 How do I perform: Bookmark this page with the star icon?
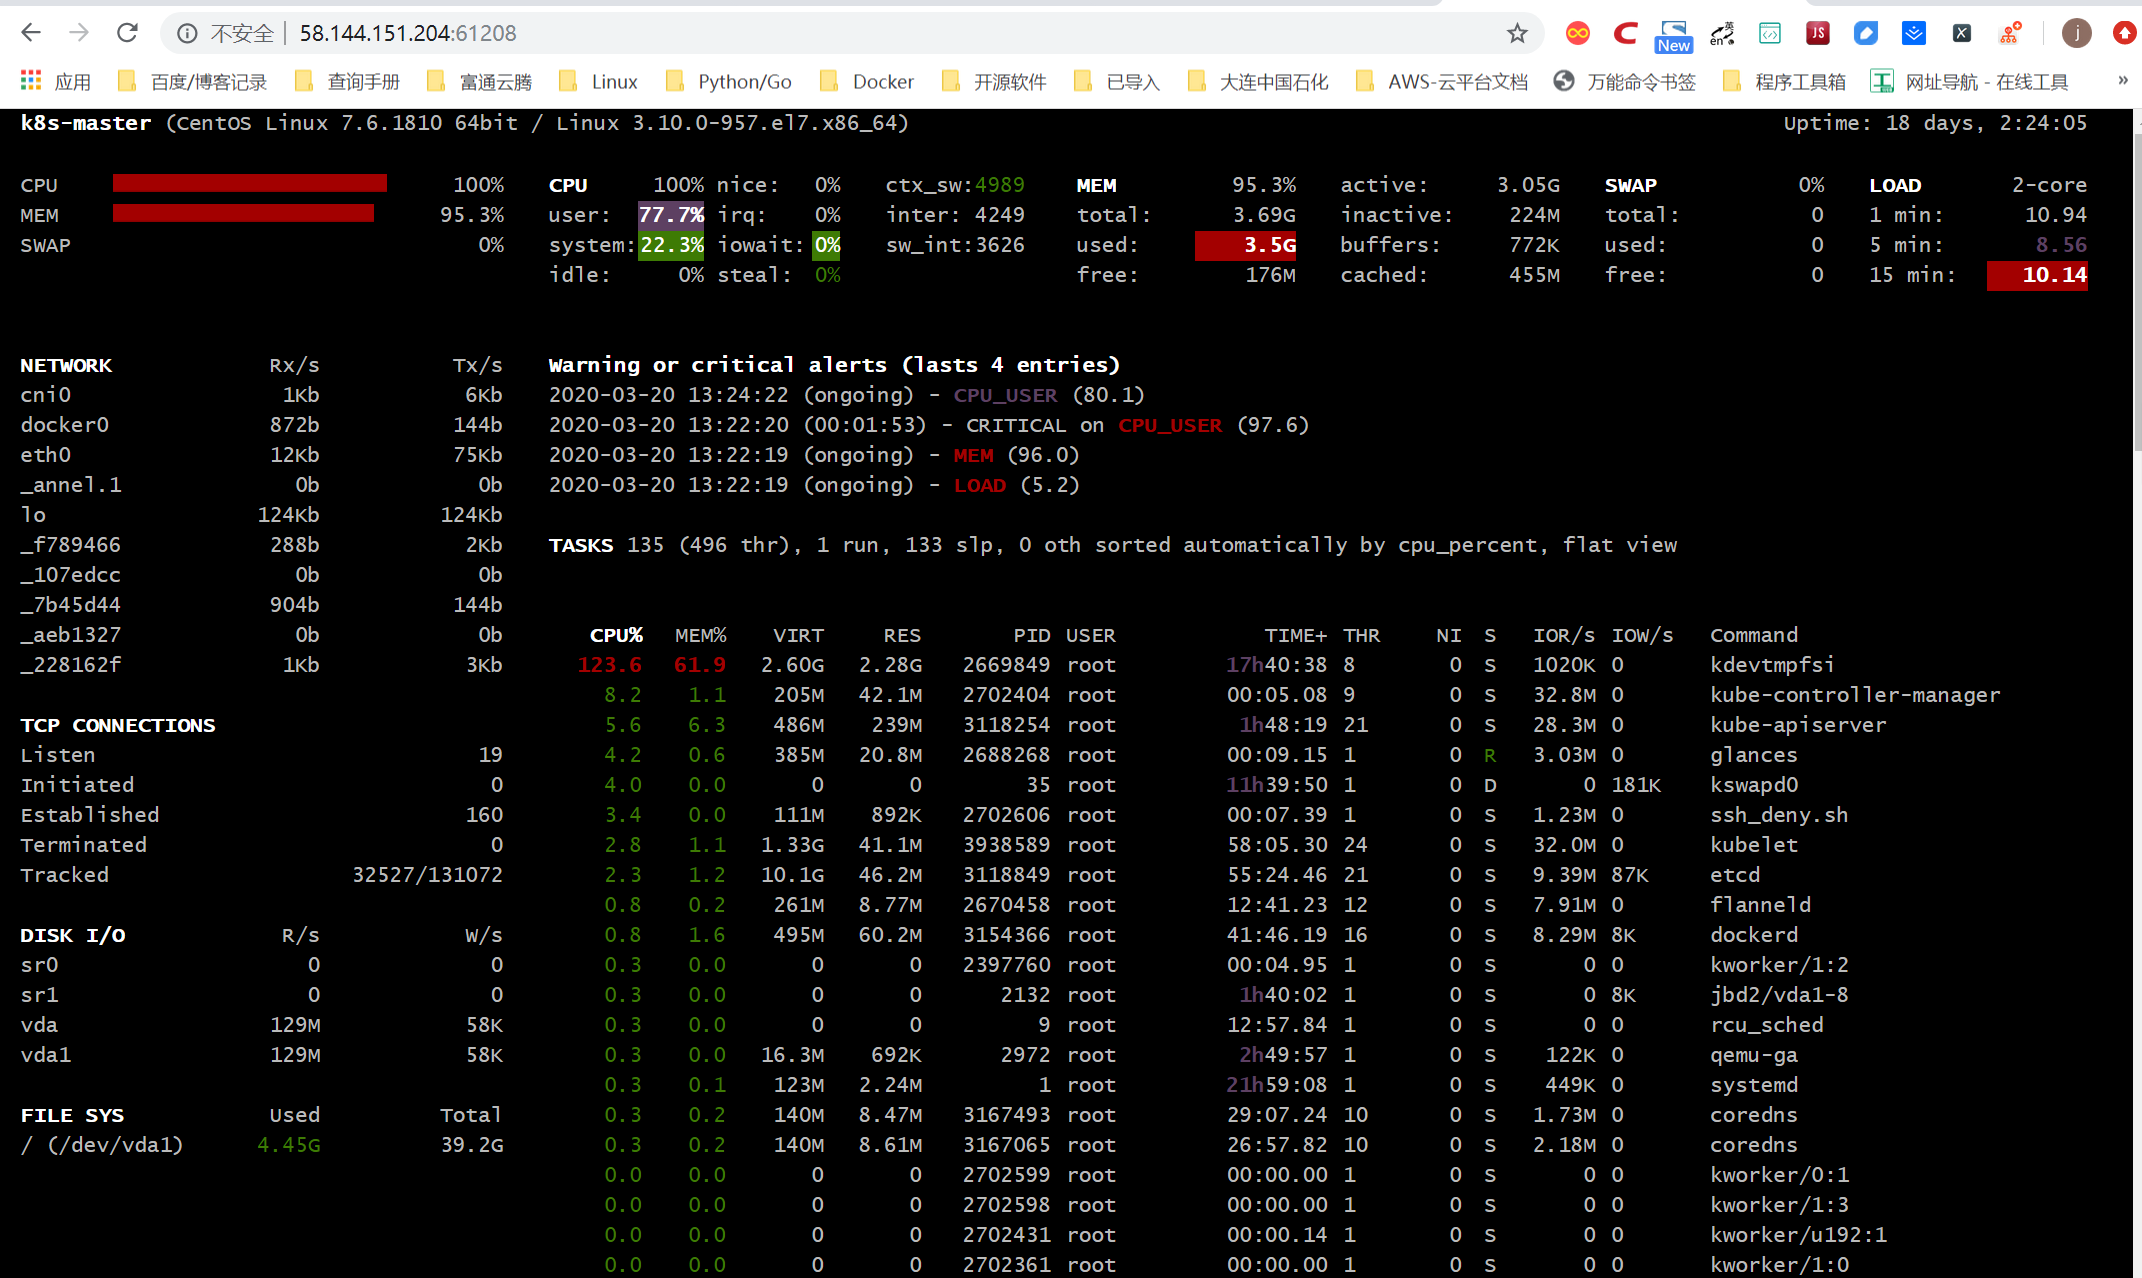[1517, 33]
